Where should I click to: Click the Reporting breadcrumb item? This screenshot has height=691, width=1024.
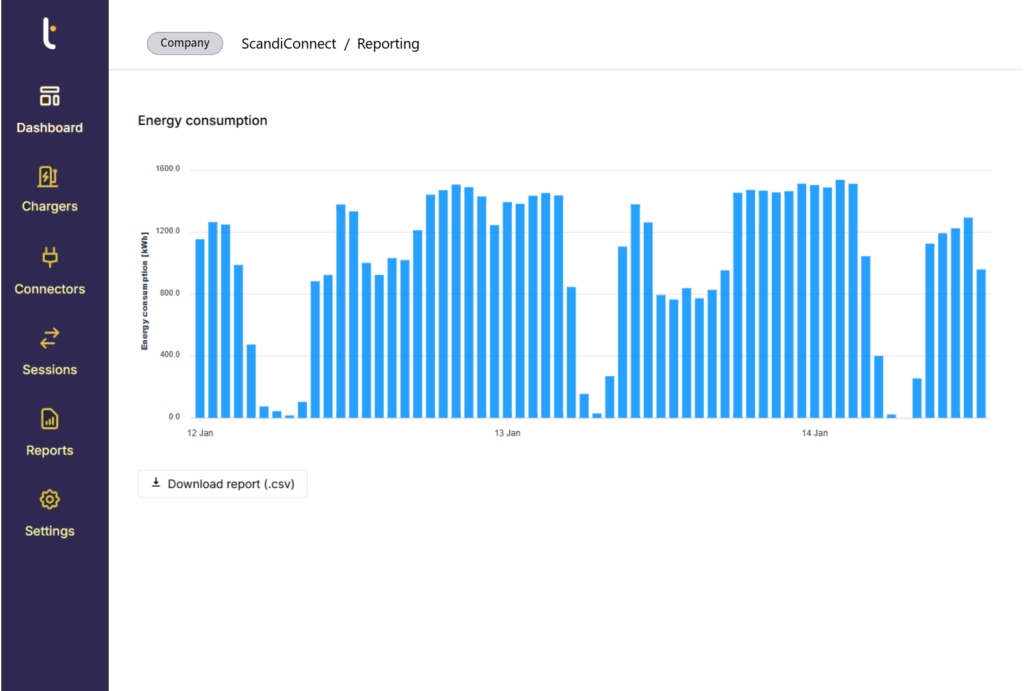[x=388, y=44]
